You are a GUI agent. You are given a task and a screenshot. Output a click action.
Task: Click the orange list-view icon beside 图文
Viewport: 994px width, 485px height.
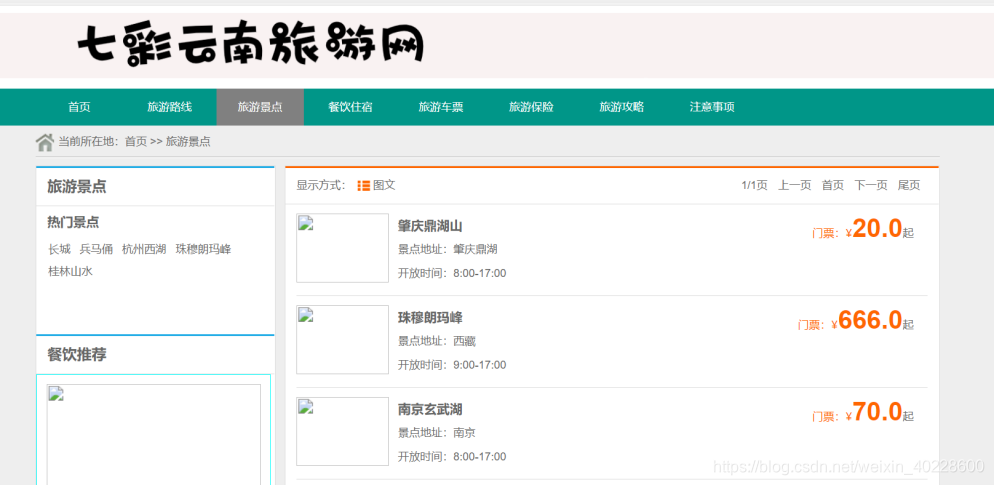click(363, 186)
